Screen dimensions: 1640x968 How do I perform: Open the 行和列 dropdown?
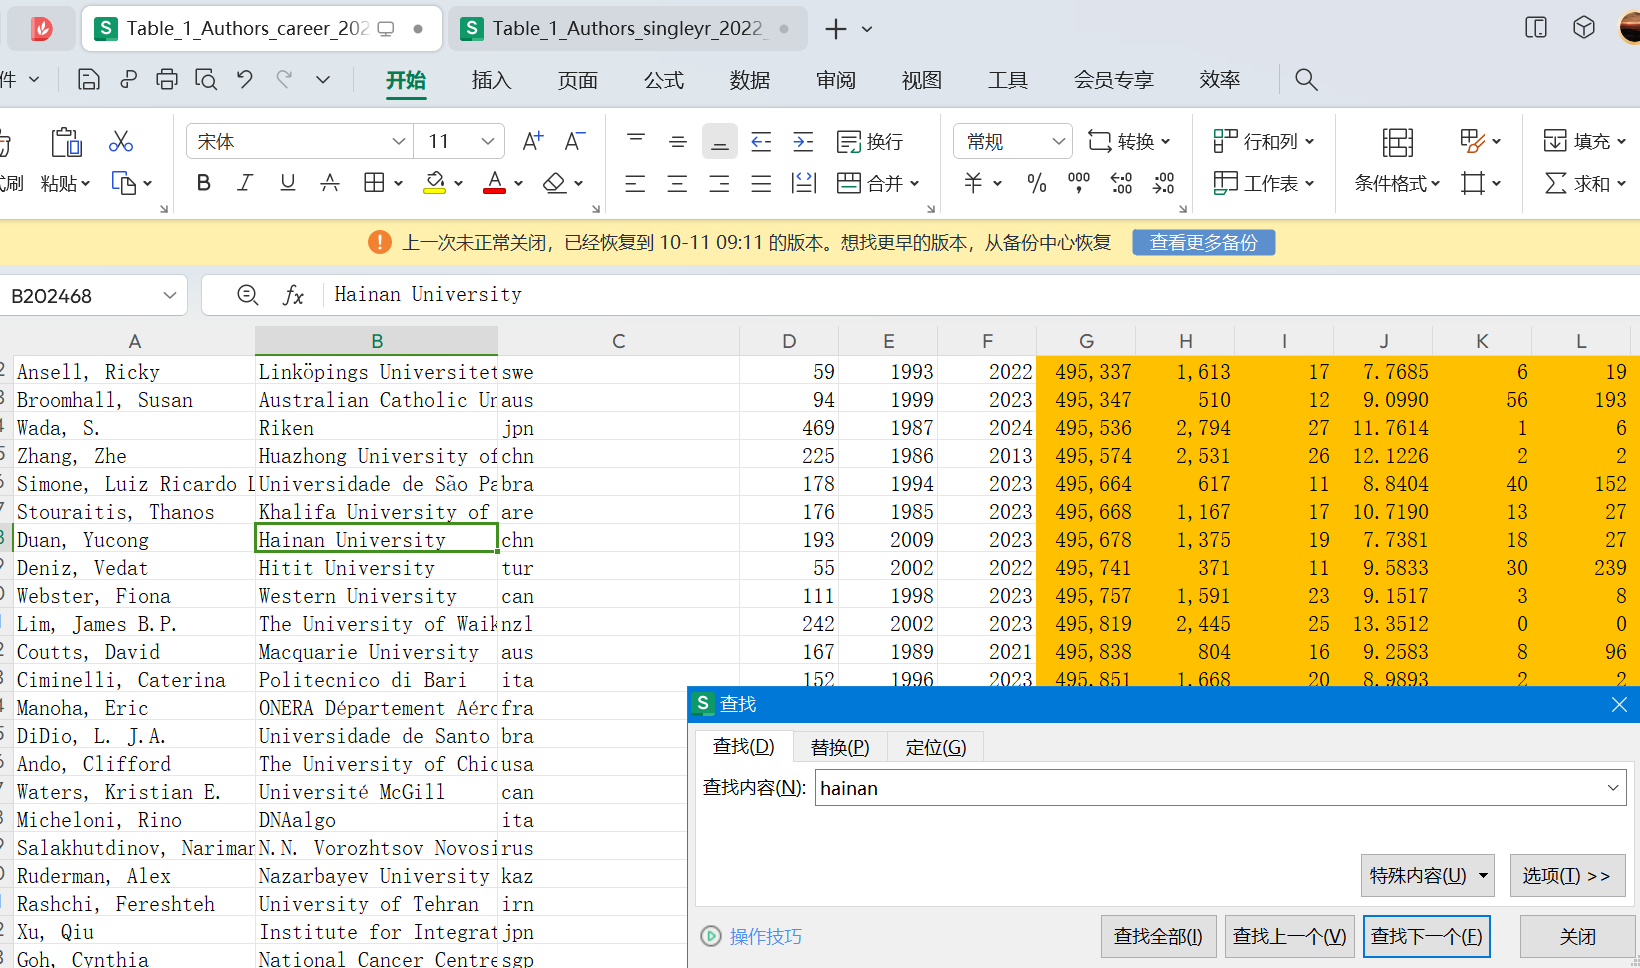pos(1264,142)
